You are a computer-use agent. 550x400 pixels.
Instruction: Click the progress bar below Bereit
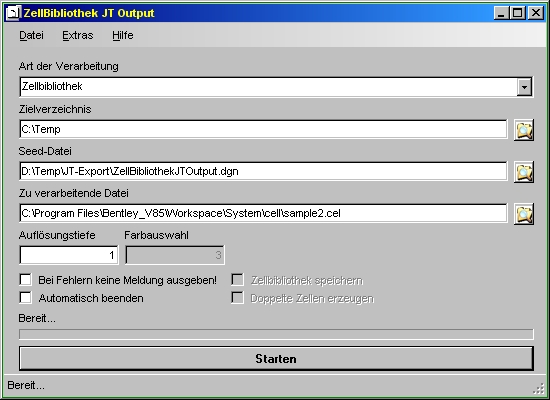click(276, 334)
